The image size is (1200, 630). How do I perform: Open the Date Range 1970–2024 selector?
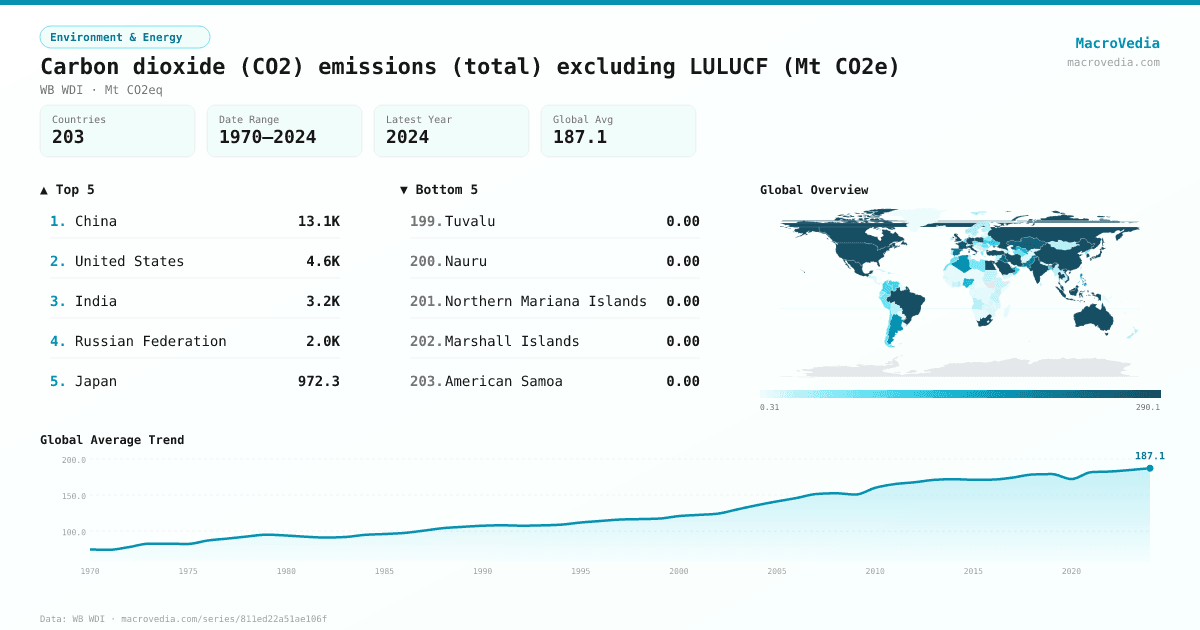coord(284,130)
